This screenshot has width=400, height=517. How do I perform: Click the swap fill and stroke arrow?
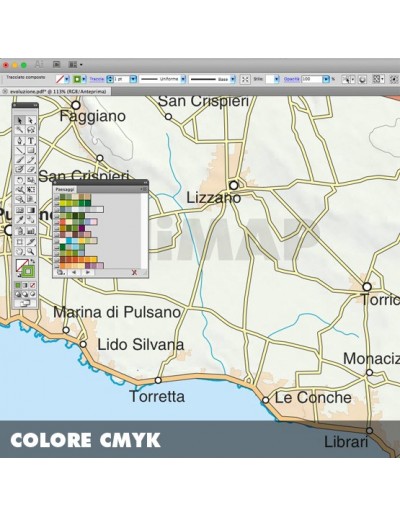(32, 261)
